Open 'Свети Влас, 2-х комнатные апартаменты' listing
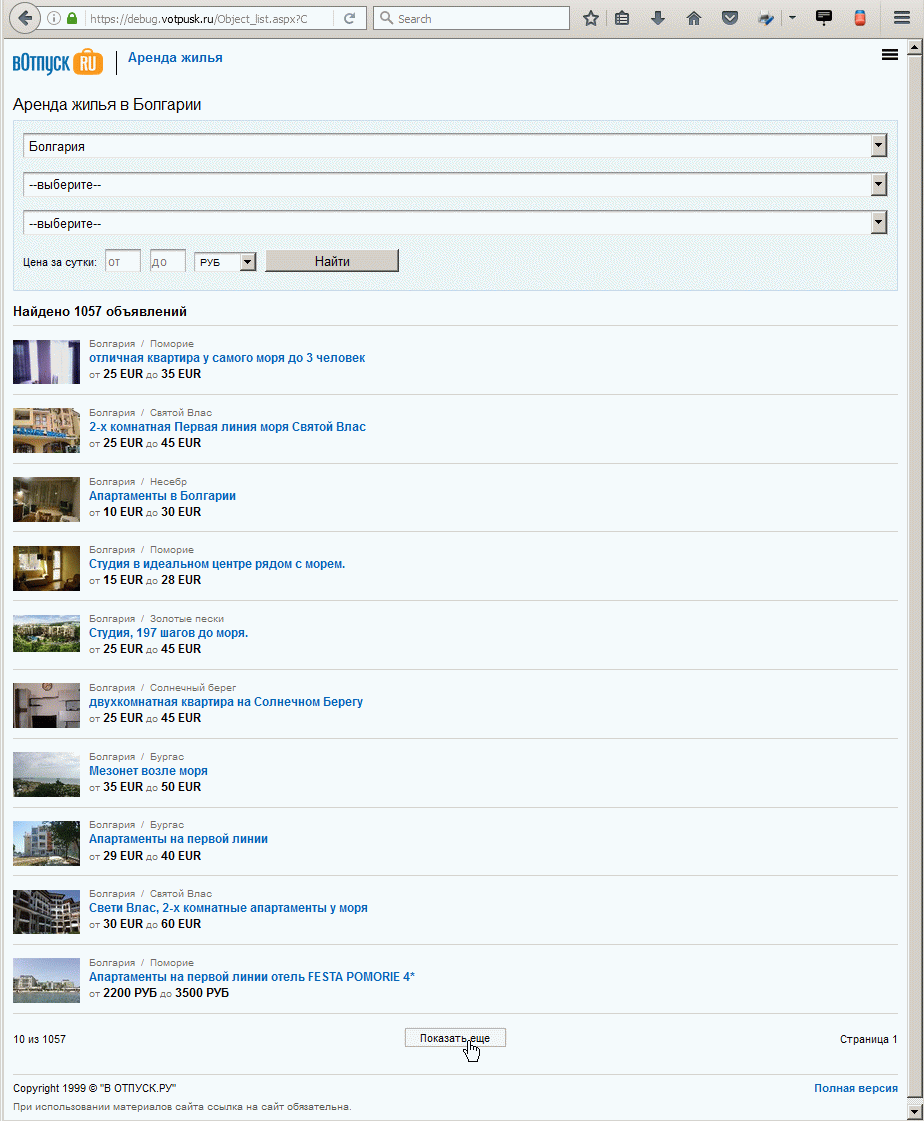Screen dimensions: 924x1121 [228, 908]
